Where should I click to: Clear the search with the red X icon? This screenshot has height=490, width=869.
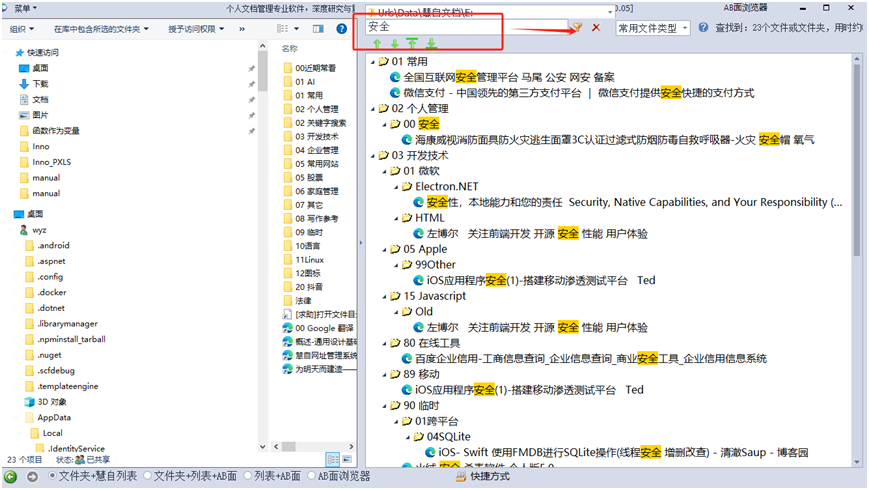pos(596,28)
